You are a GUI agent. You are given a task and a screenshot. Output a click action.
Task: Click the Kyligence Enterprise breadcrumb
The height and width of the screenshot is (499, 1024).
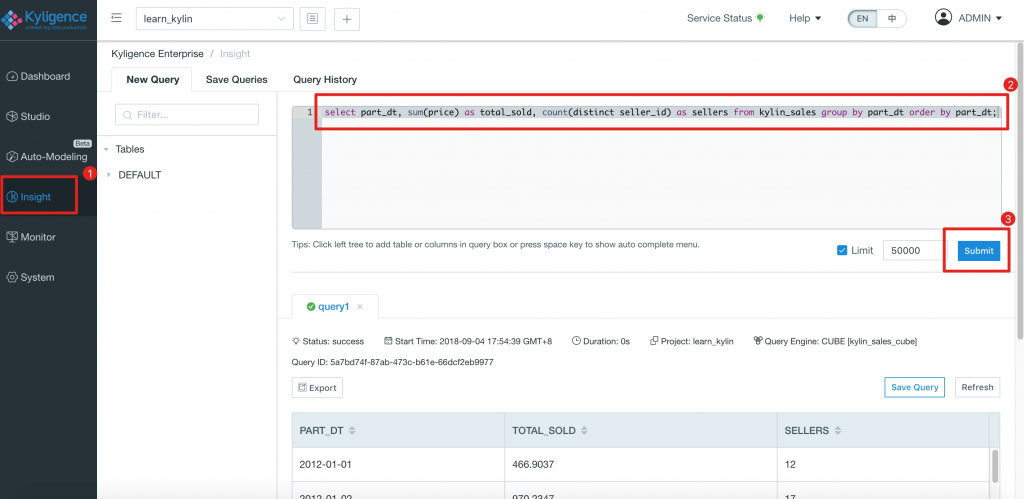157,54
